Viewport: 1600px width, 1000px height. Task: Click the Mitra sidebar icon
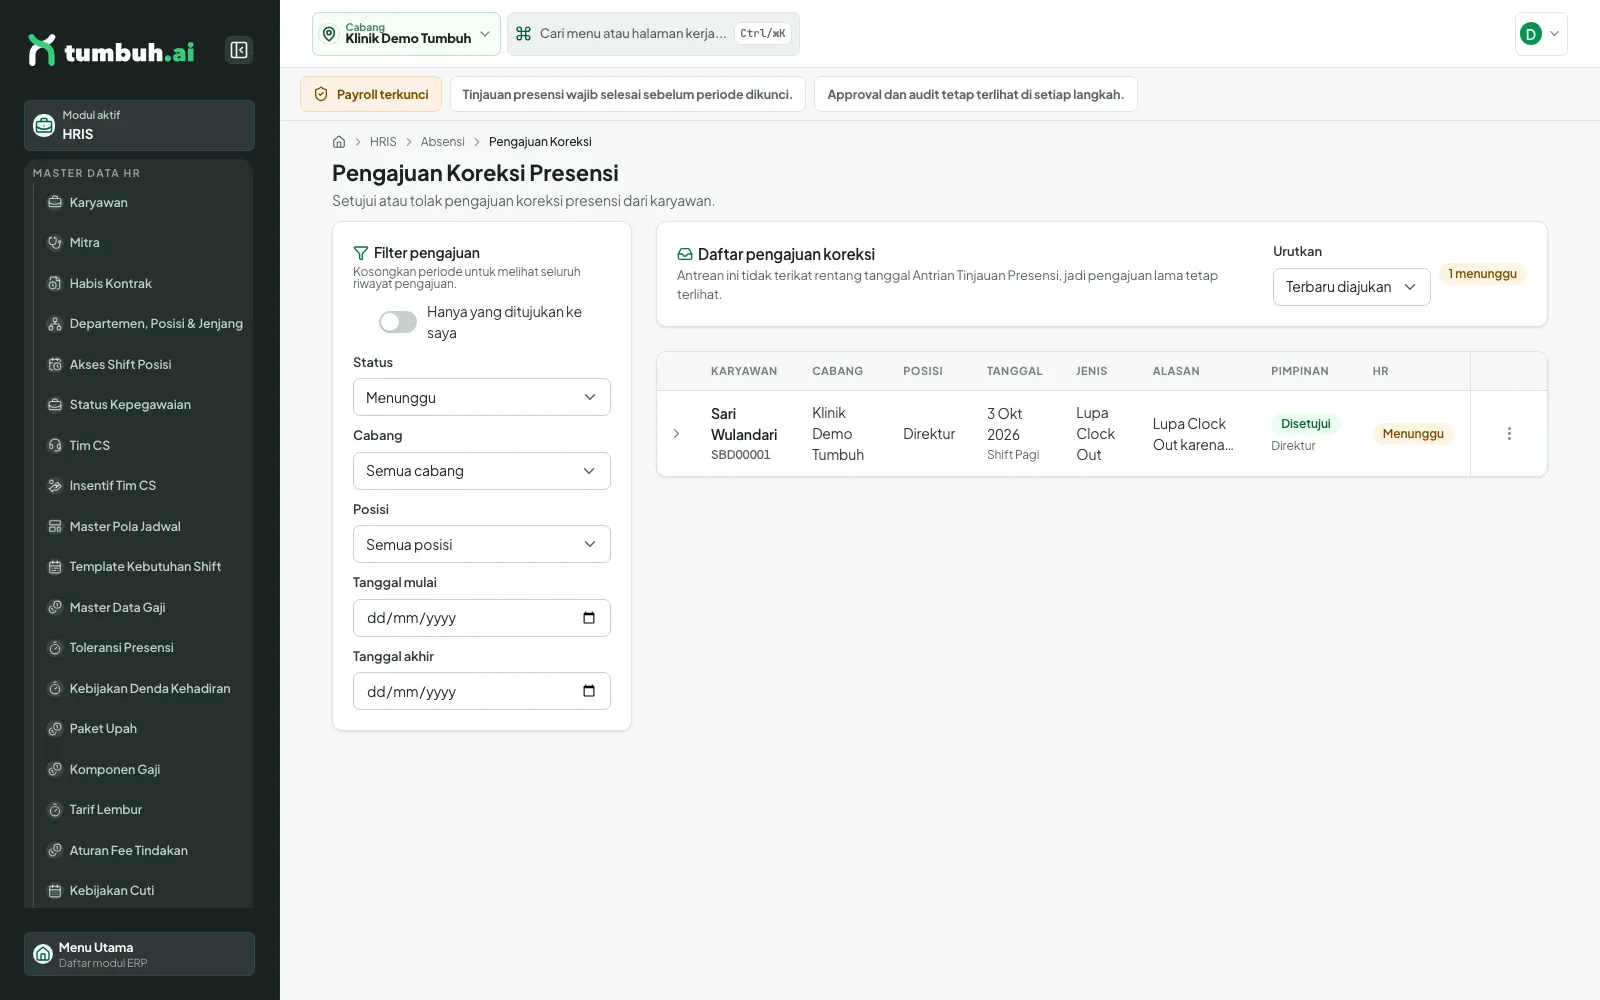pyautogui.click(x=55, y=243)
